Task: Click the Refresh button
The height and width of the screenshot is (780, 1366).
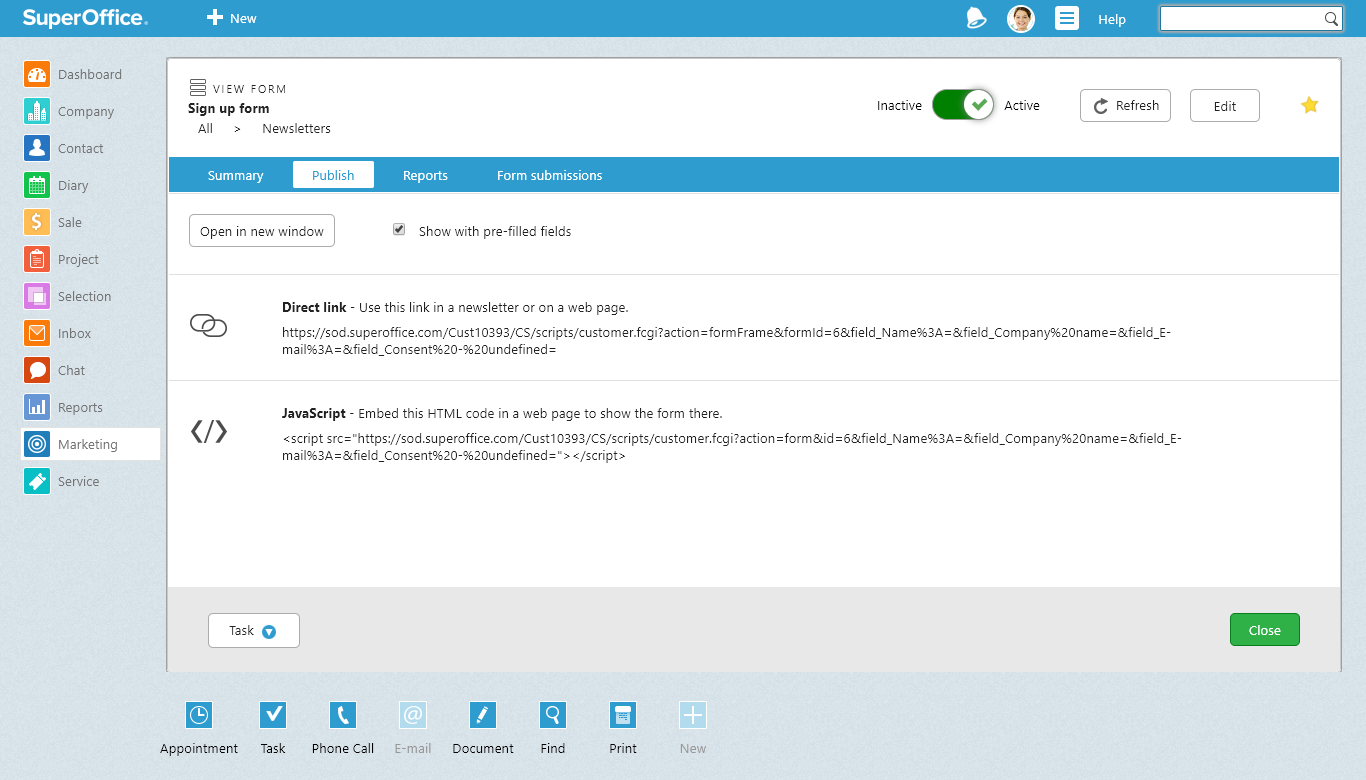Action: 1125,105
